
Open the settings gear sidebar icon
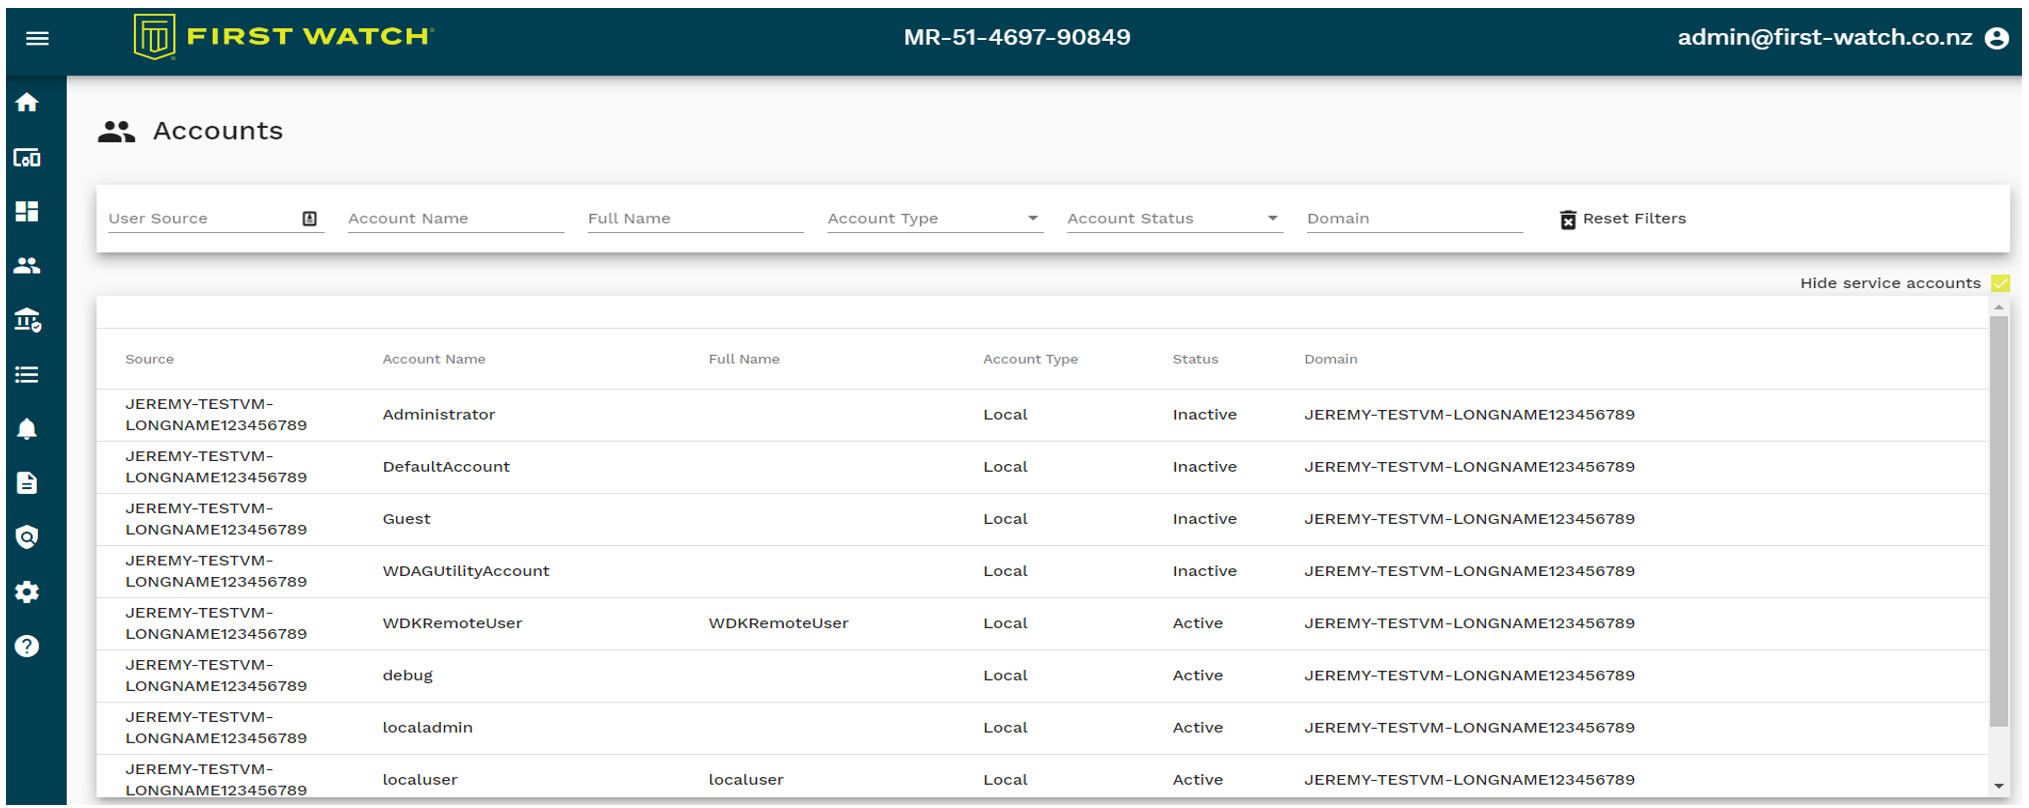(x=27, y=592)
